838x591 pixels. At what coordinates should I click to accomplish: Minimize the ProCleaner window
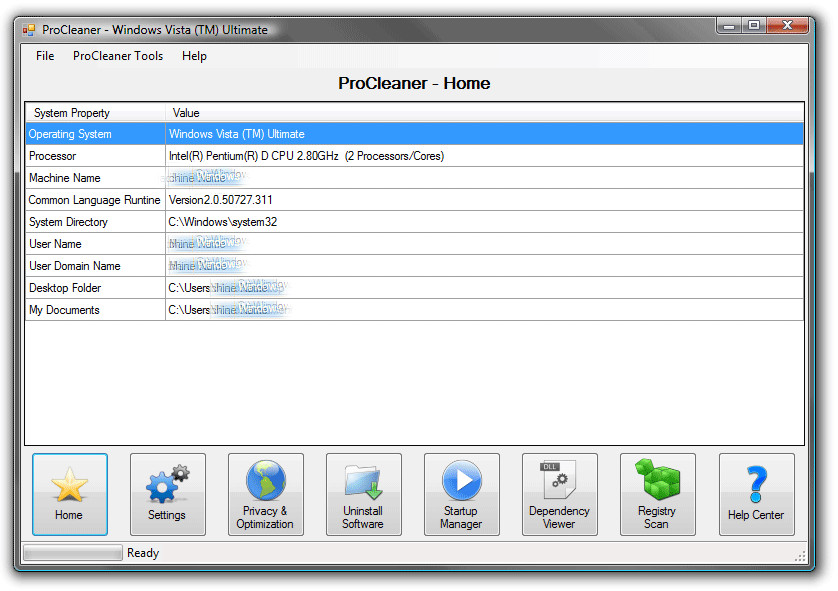click(728, 25)
